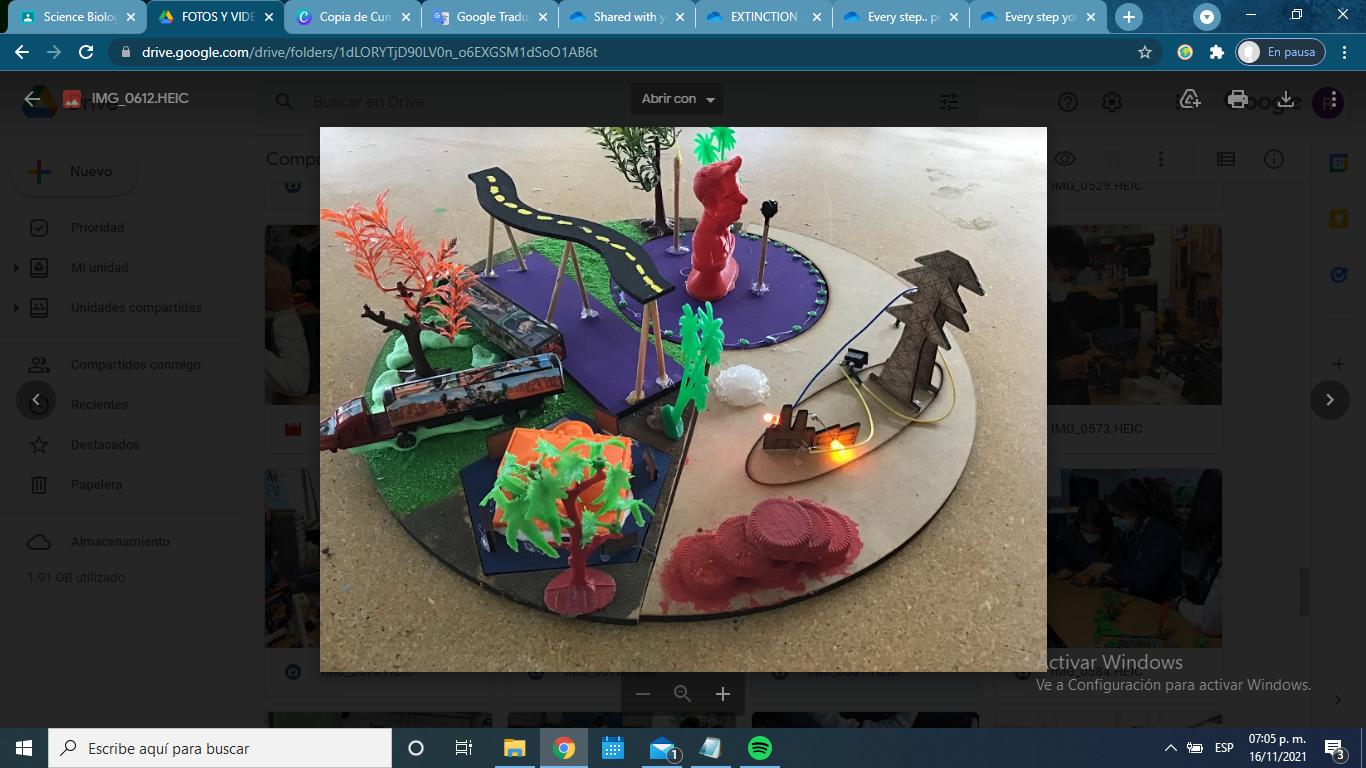The height and width of the screenshot is (768, 1366).
Task: Navigate back in Chrome
Action: (22, 52)
